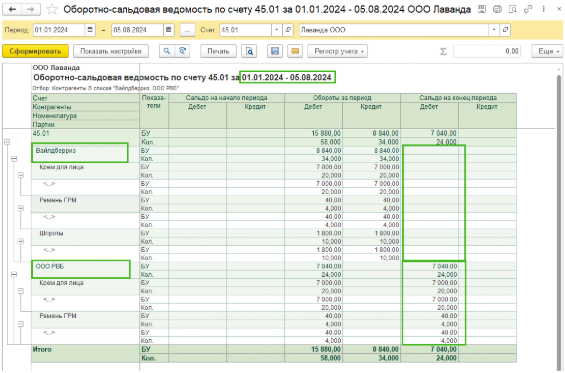Open the start date calendar picker
This screenshot has height=373, width=565.
tap(90, 30)
